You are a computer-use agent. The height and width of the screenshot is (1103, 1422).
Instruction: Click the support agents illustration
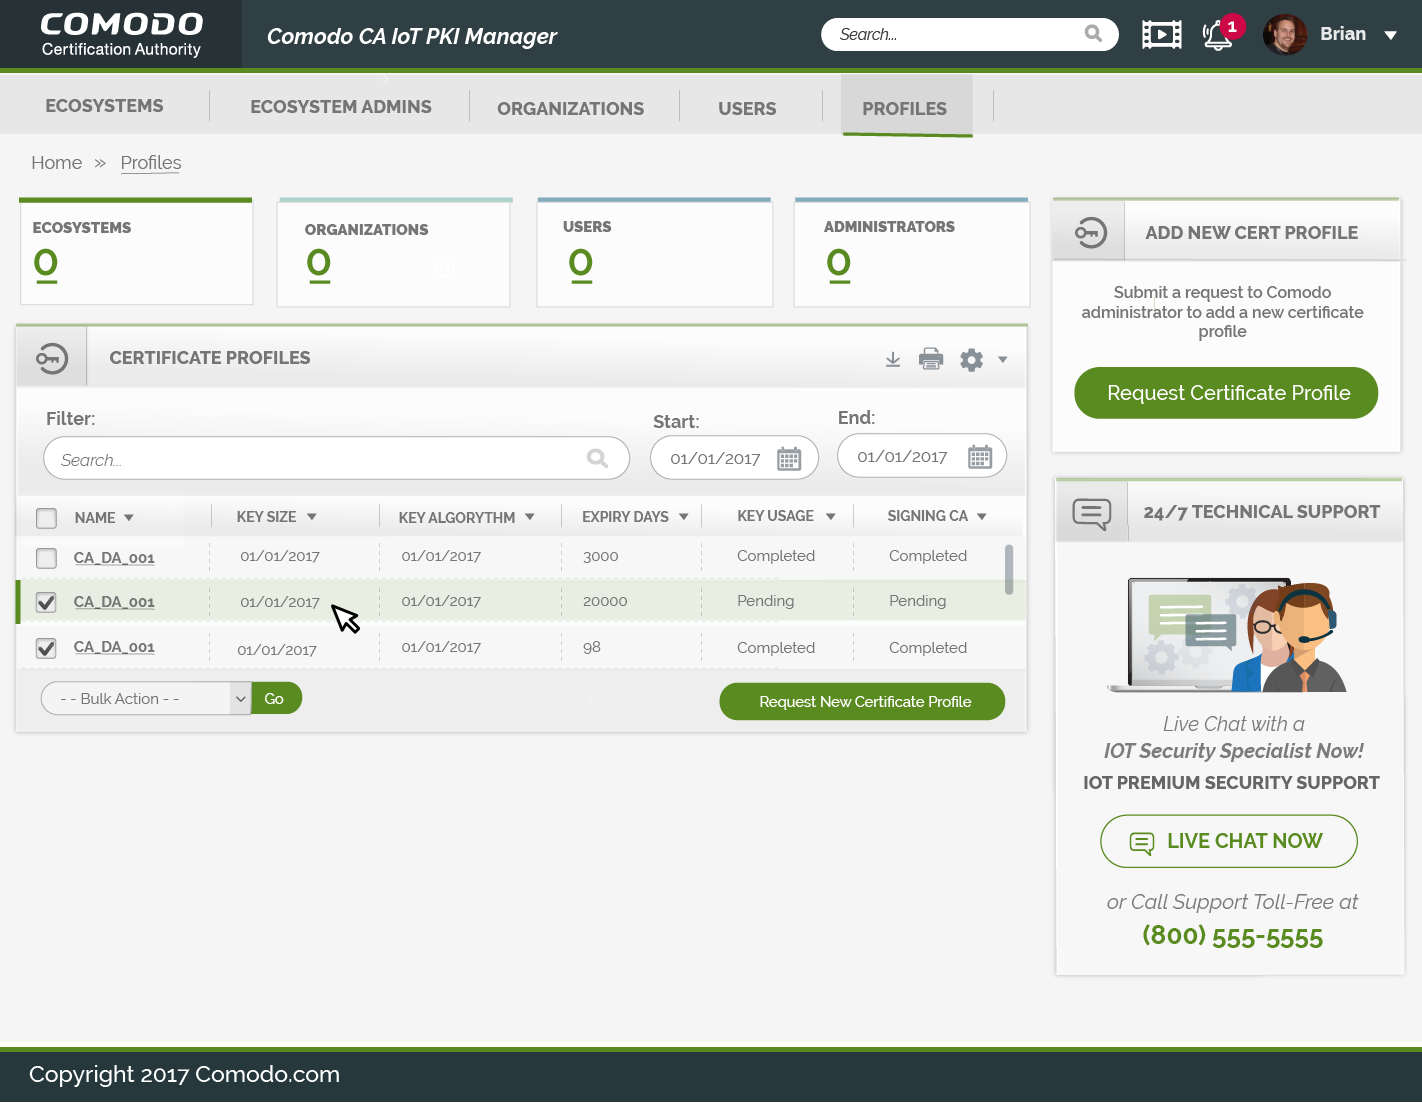tap(1230, 636)
